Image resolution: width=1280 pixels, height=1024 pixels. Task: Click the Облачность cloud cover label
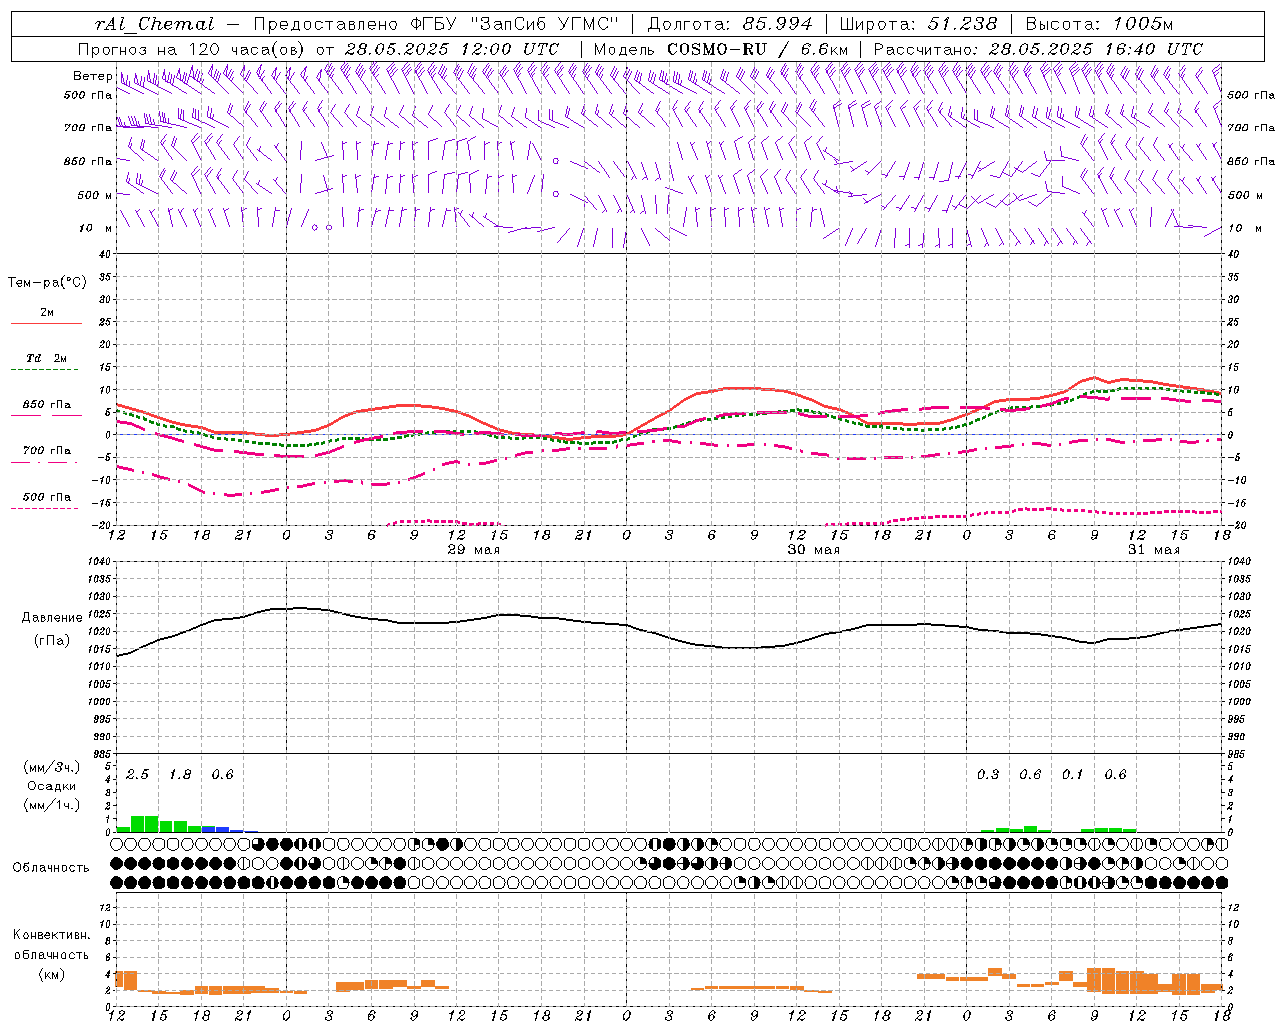click(x=51, y=868)
